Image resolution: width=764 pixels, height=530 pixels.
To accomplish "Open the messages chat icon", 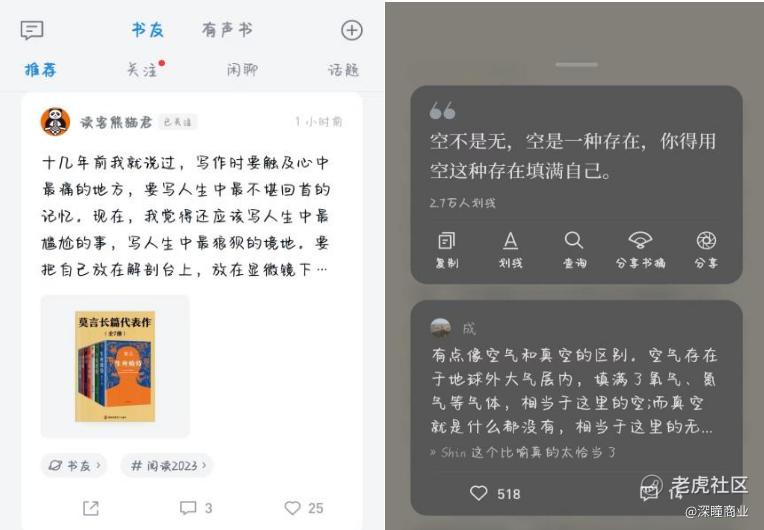I will (32, 30).
